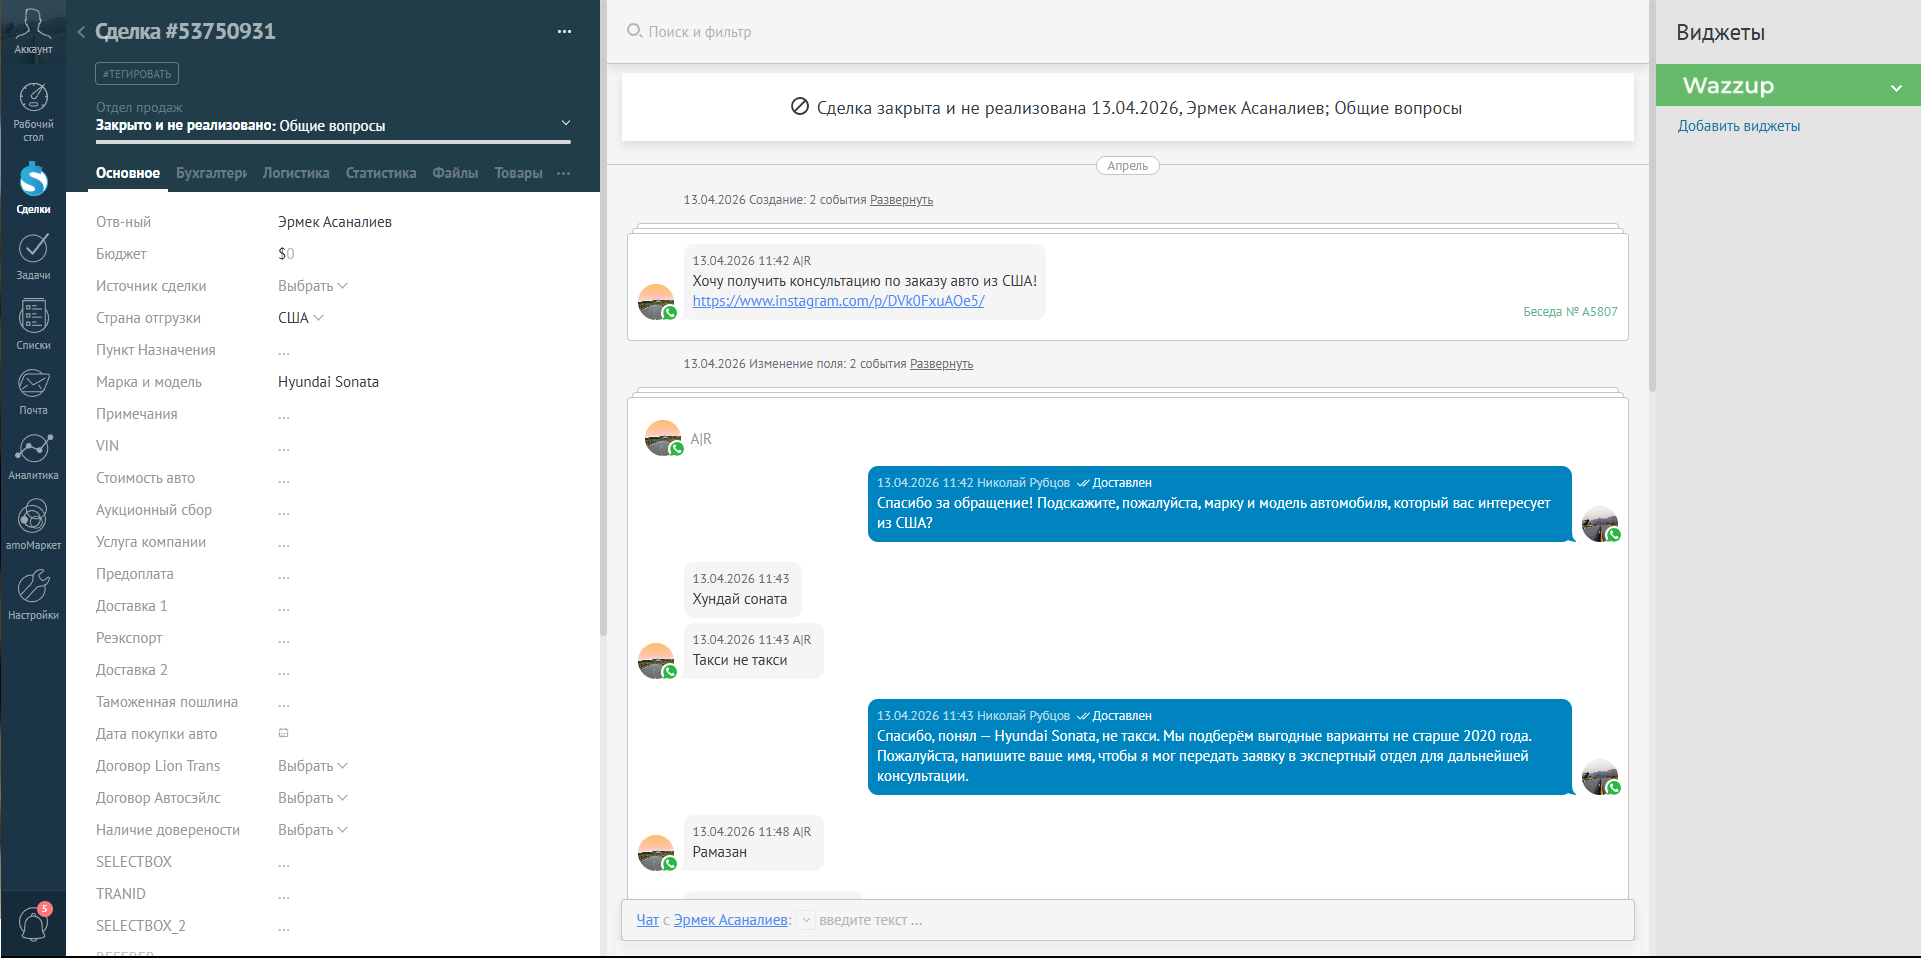1921x958 pixels.
Task: Switch to the Логистика tab
Action: 296,173
